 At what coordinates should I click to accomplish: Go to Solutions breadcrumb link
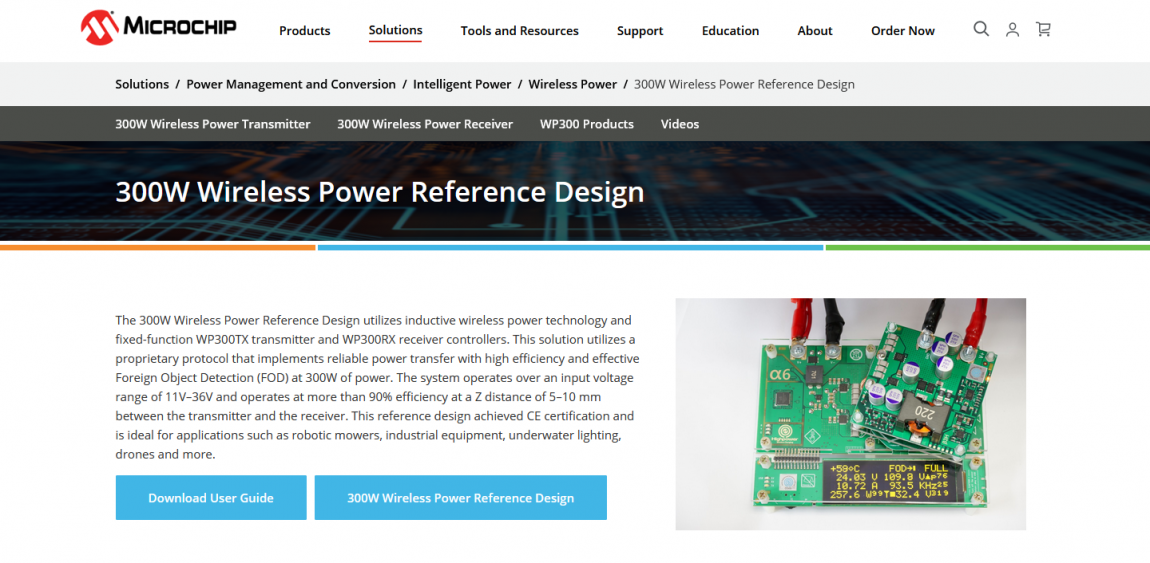pos(142,84)
